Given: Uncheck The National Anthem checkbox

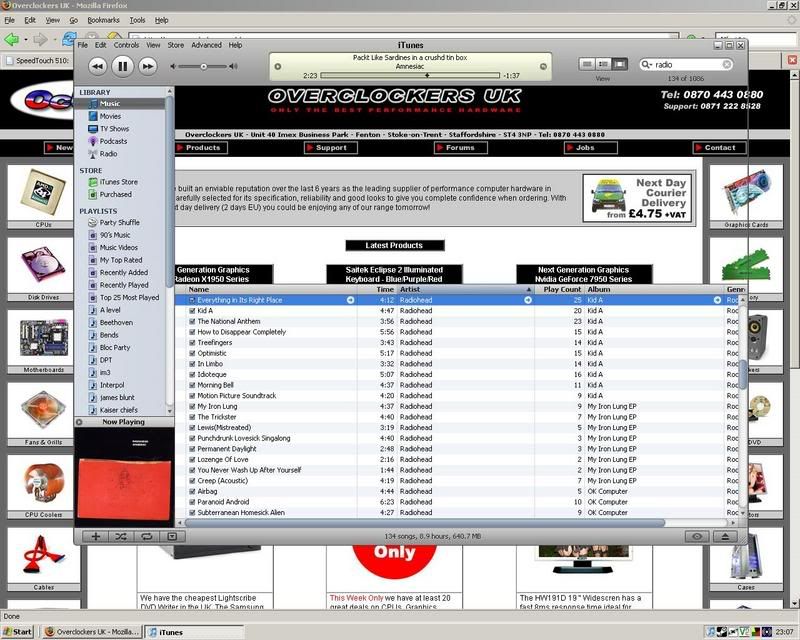Looking at the screenshot, I should click(x=192, y=322).
